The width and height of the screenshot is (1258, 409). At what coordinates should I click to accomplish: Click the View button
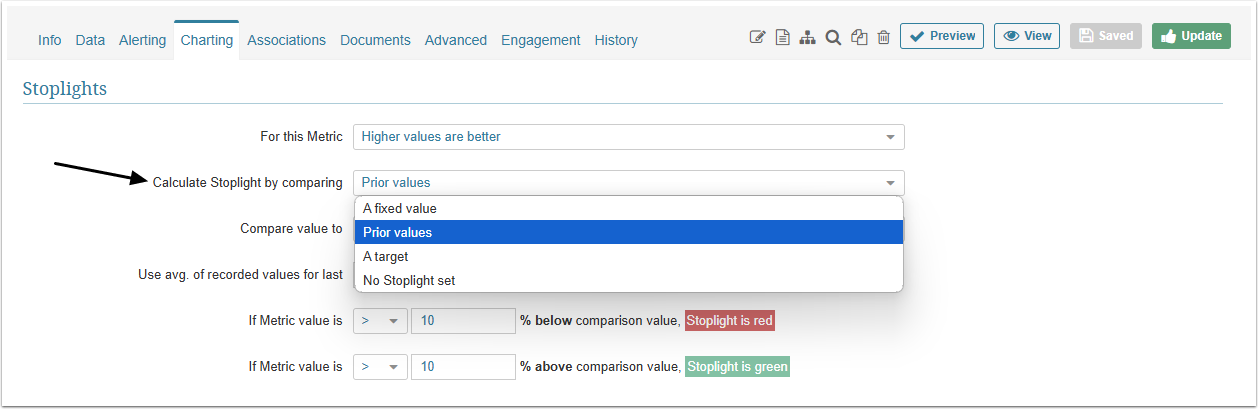coord(1027,36)
